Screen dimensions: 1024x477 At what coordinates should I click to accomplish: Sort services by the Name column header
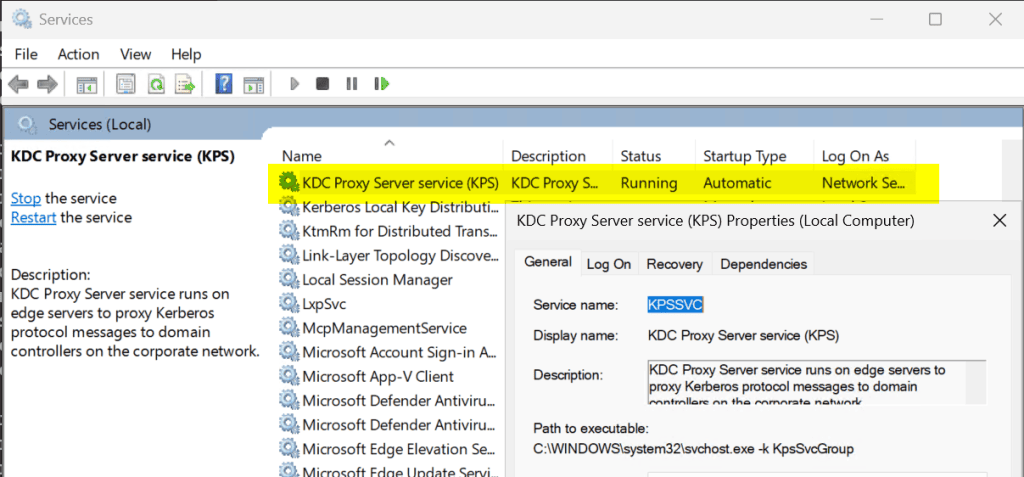click(302, 156)
